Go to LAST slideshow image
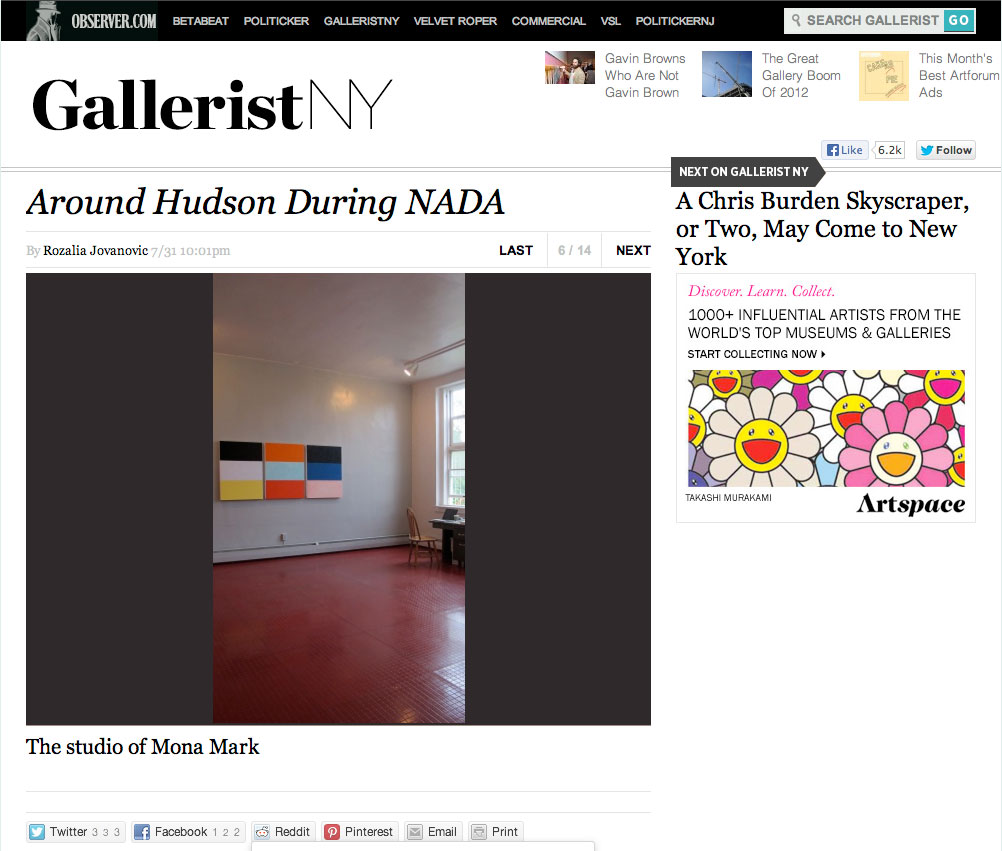1002x851 pixels. [516, 250]
